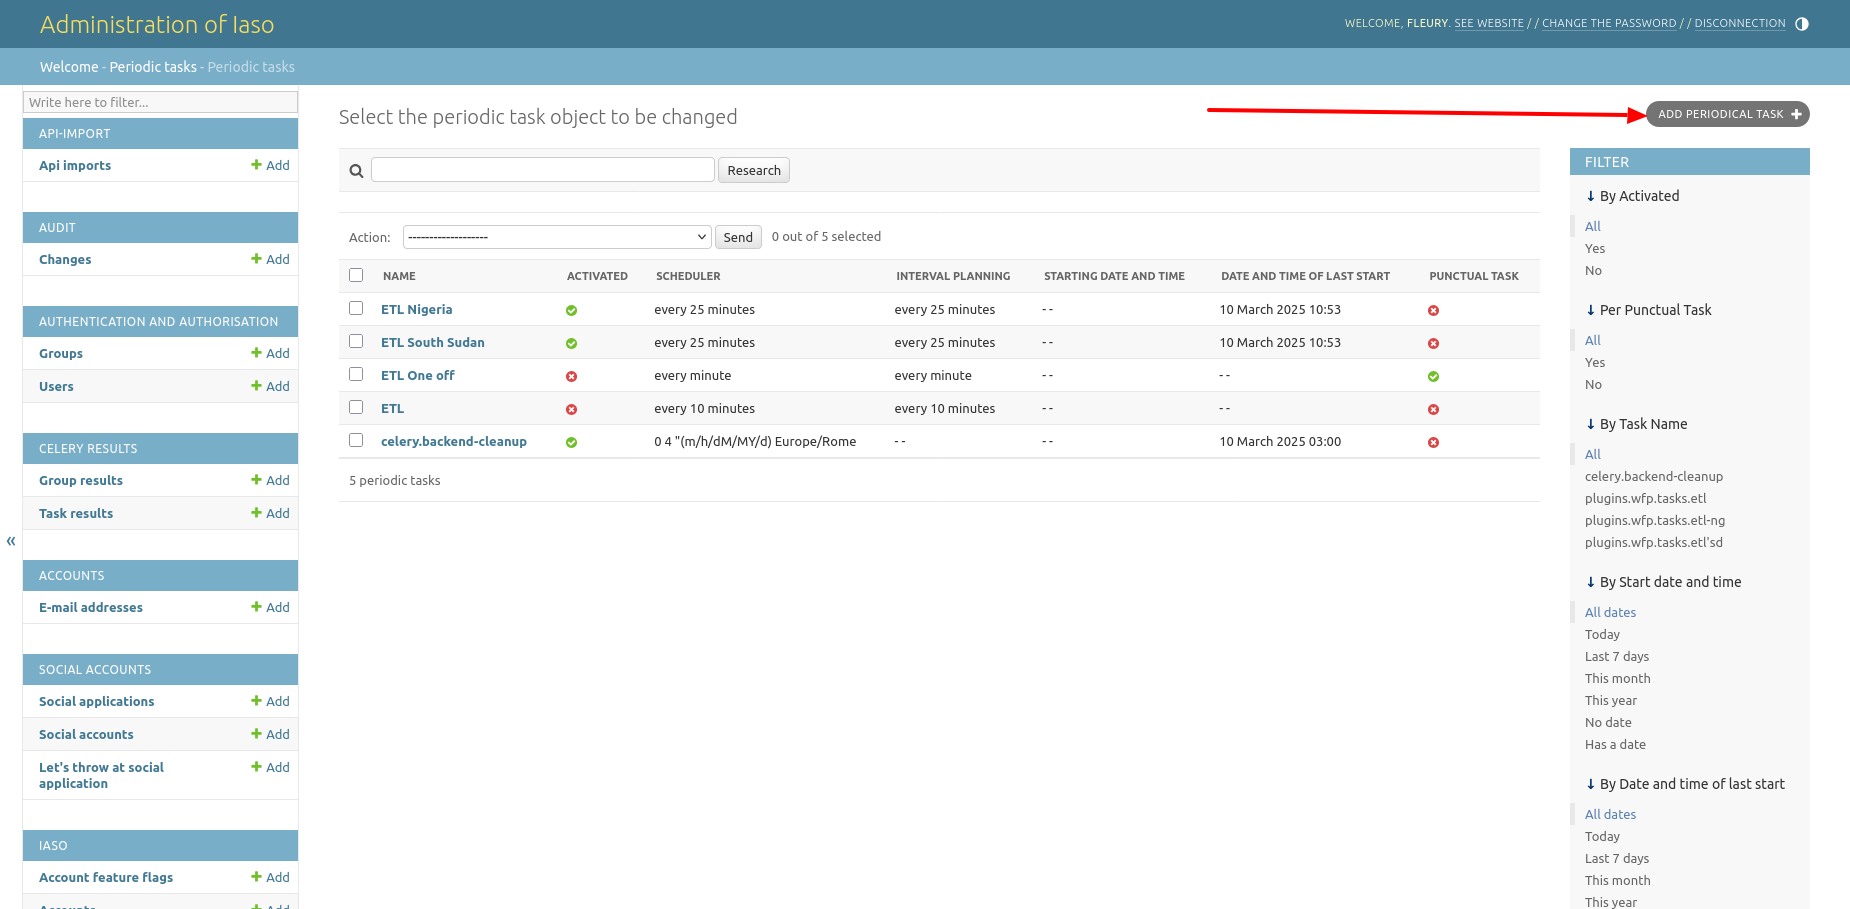Toggle the light/dark theme icon
Image resolution: width=1850 pixels, height=909 pixels.
click(1802, 24)
